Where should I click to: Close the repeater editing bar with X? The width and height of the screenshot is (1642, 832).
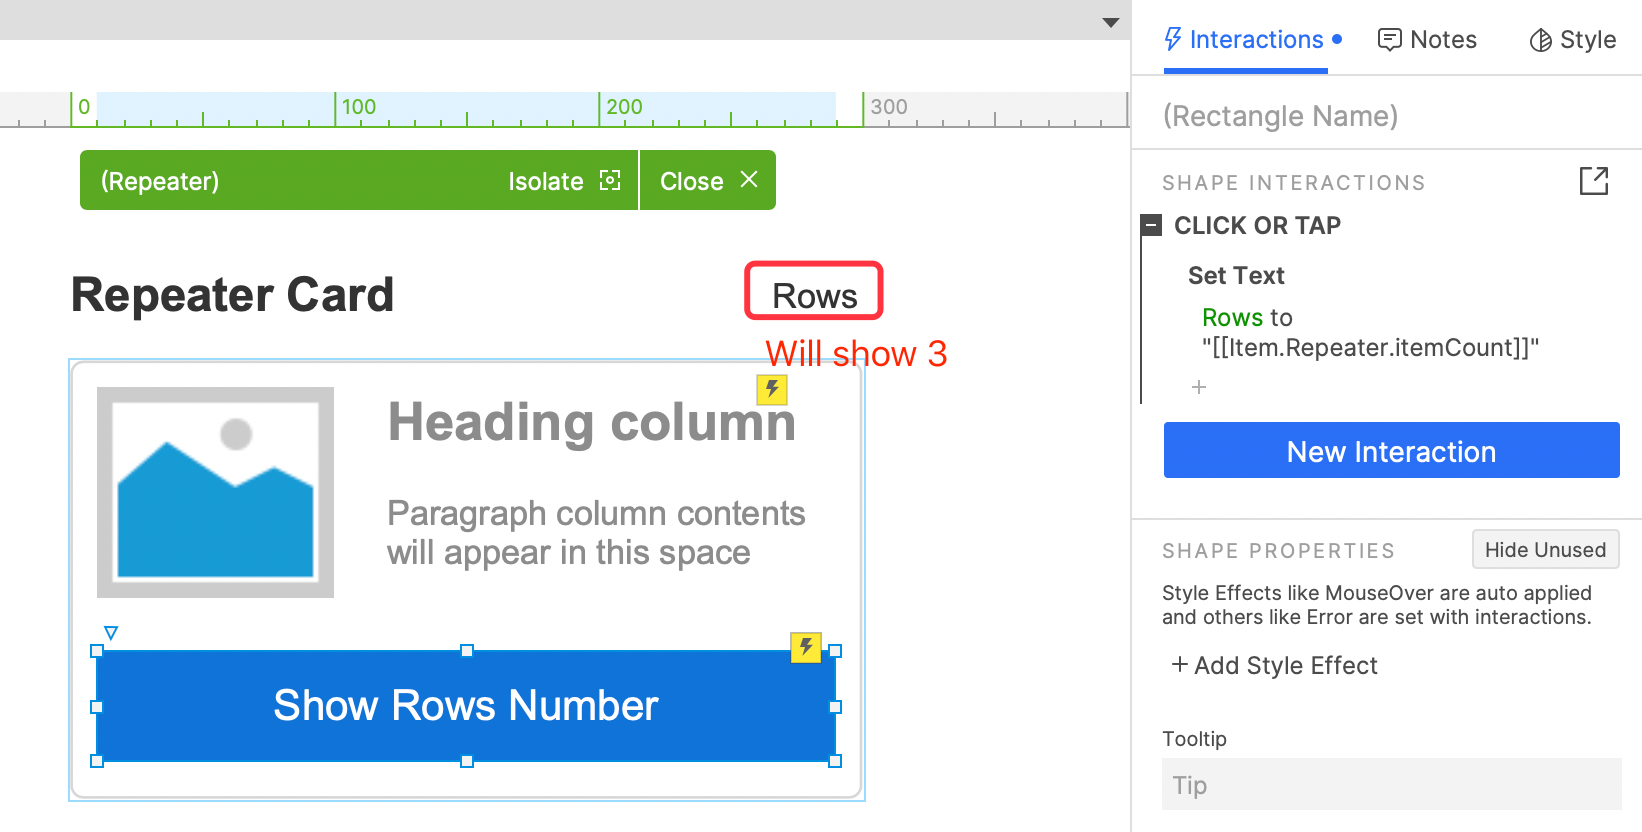[x=749, y=180]
